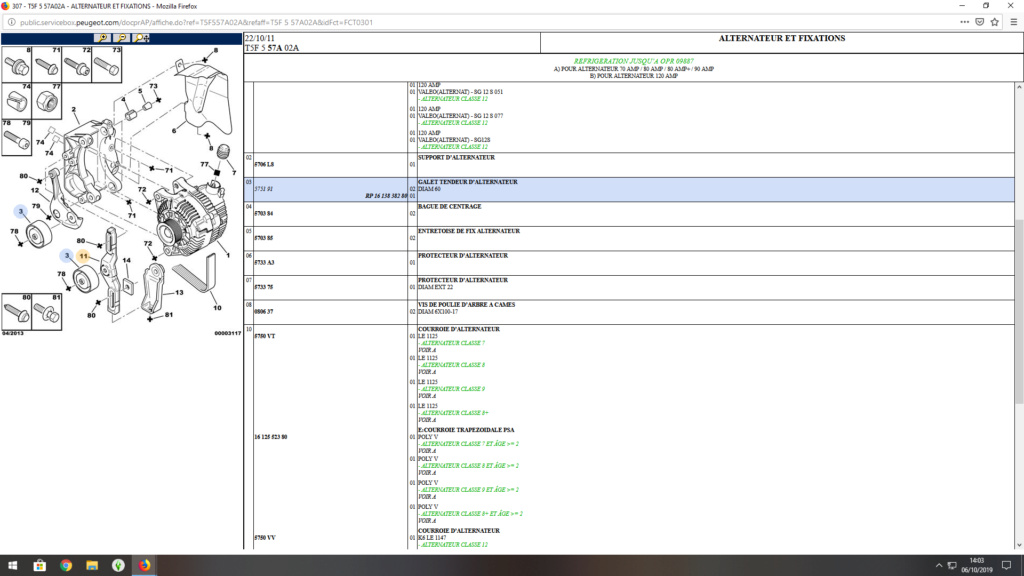Screen dimensions: 1024x576
Task: Select screw thumbnail 78 79
Action: click(x=16, y=137)
